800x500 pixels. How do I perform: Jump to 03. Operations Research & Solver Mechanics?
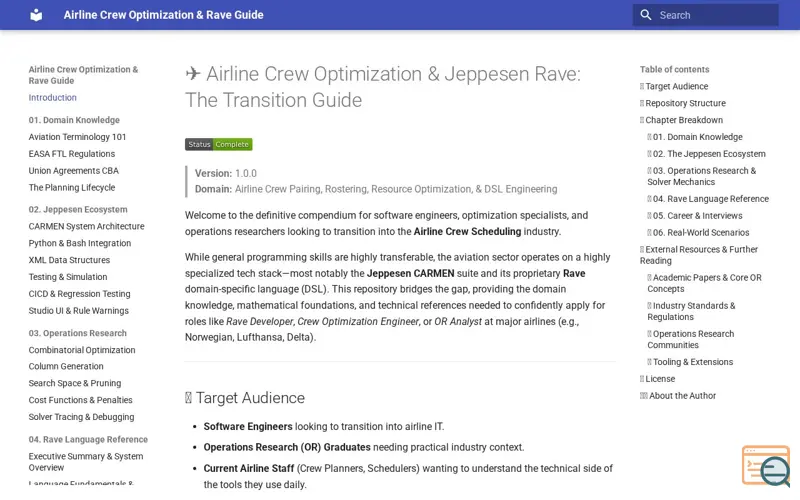[x=702, y=176]
